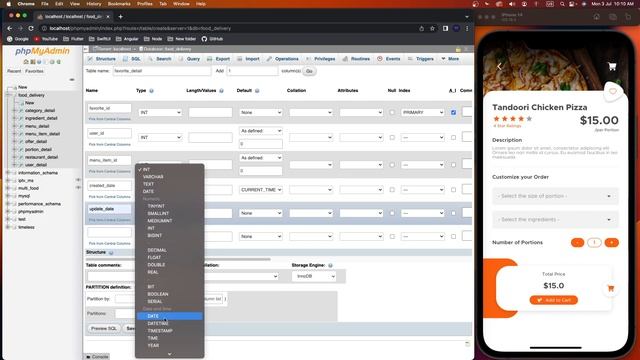This screenshot has width=640, height=360.
Task: Click Type column help icon
Action: (x=151, y=91)
